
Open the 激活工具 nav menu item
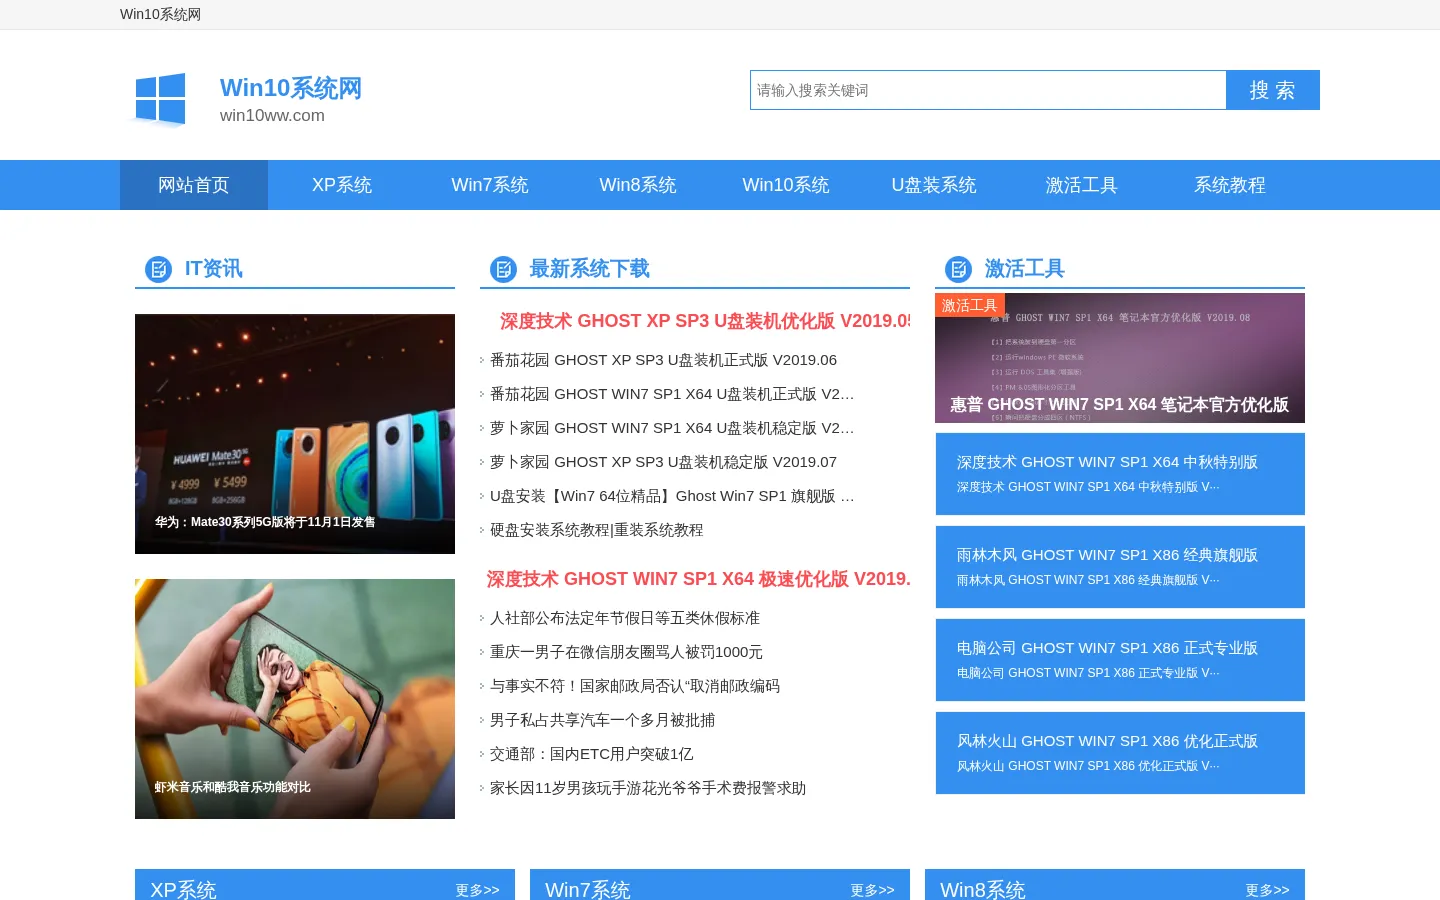tap(1082, 185)
